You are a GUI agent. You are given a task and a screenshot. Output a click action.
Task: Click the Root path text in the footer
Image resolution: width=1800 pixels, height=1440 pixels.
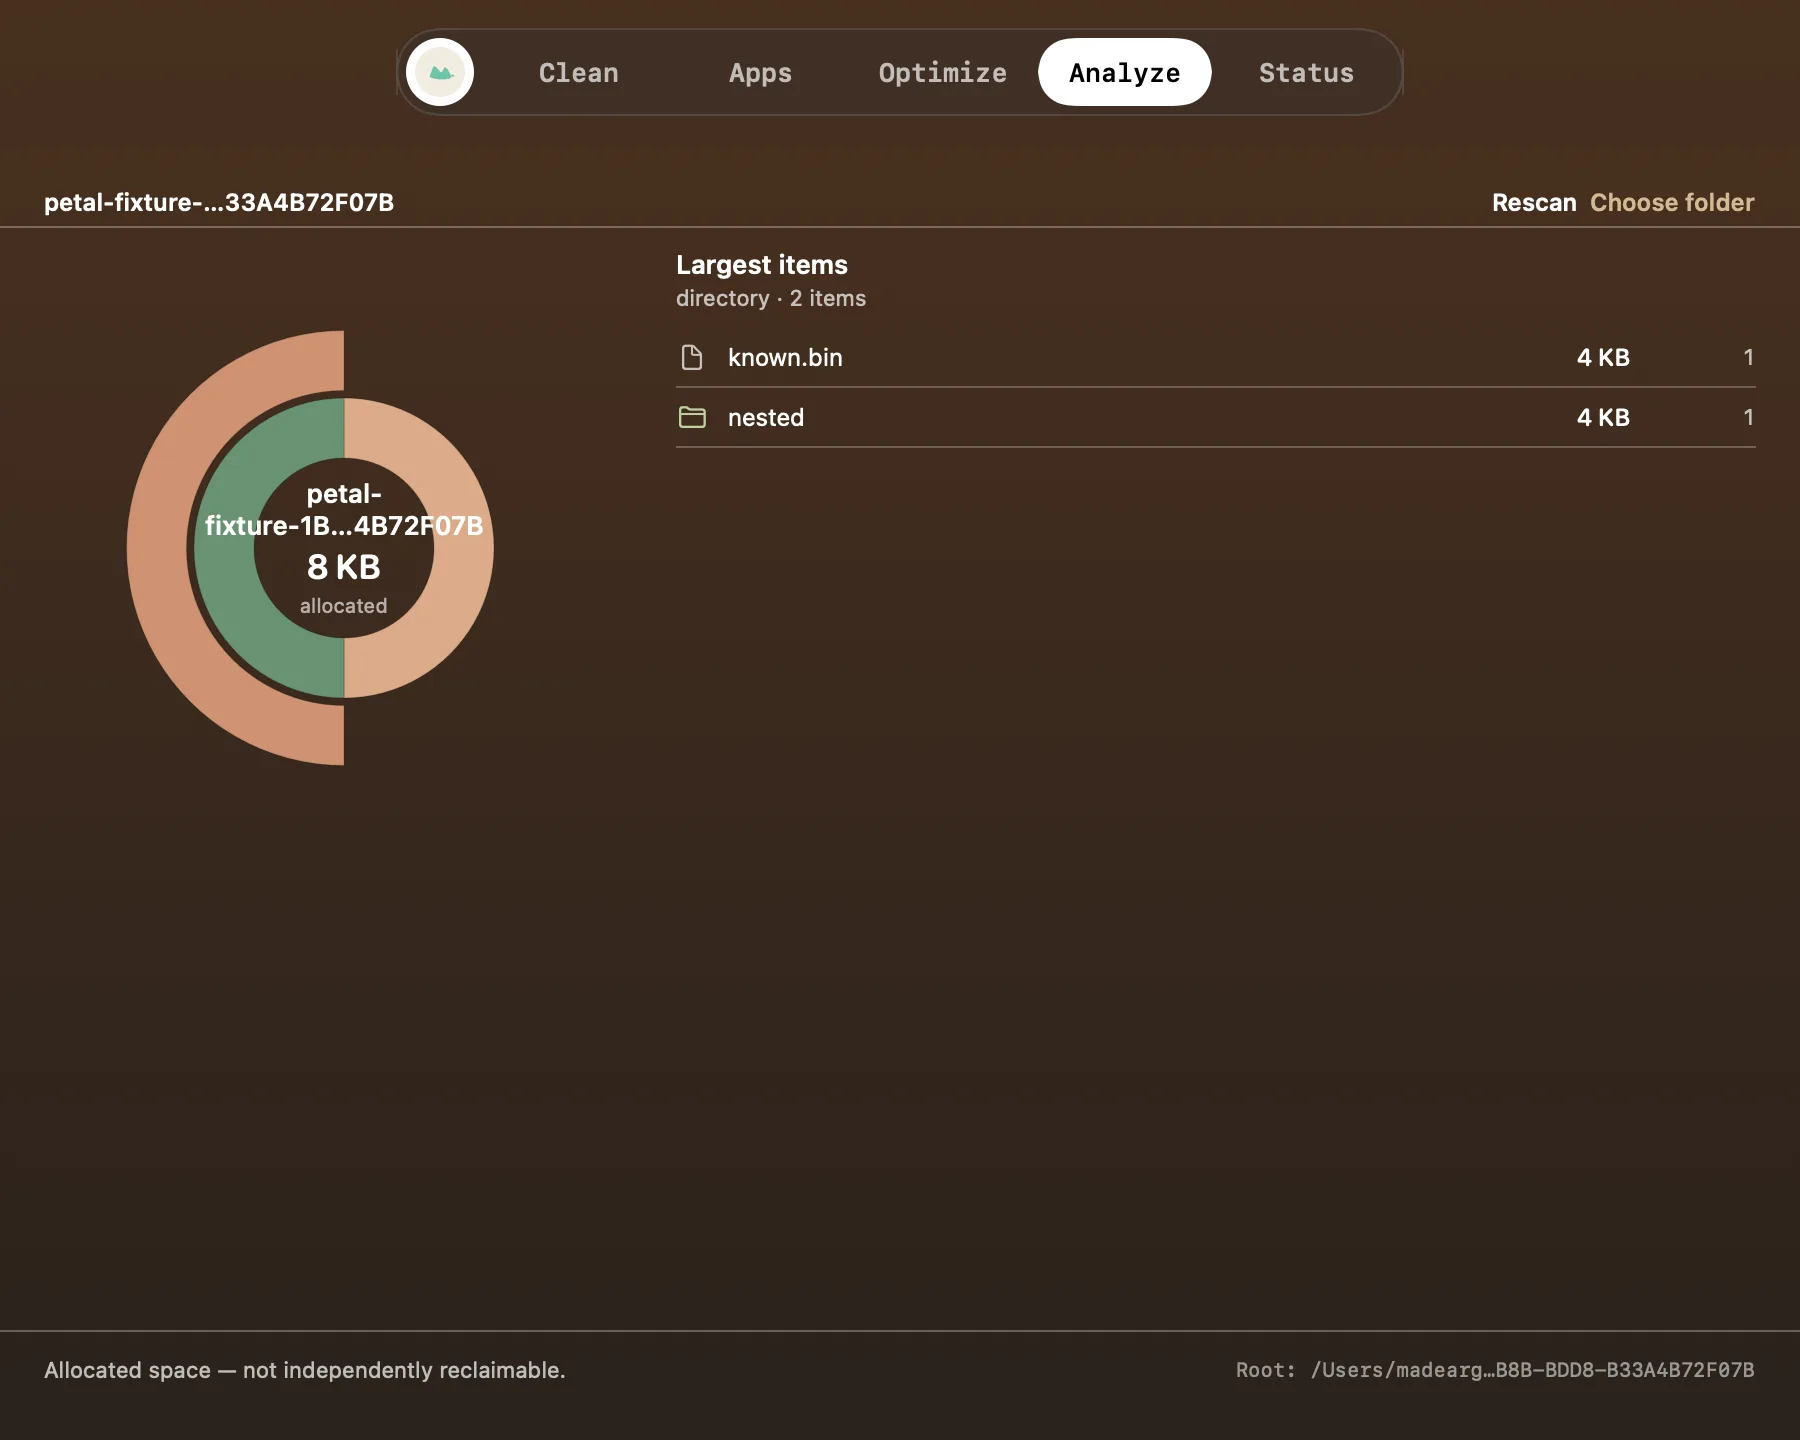(1495, 1370)
